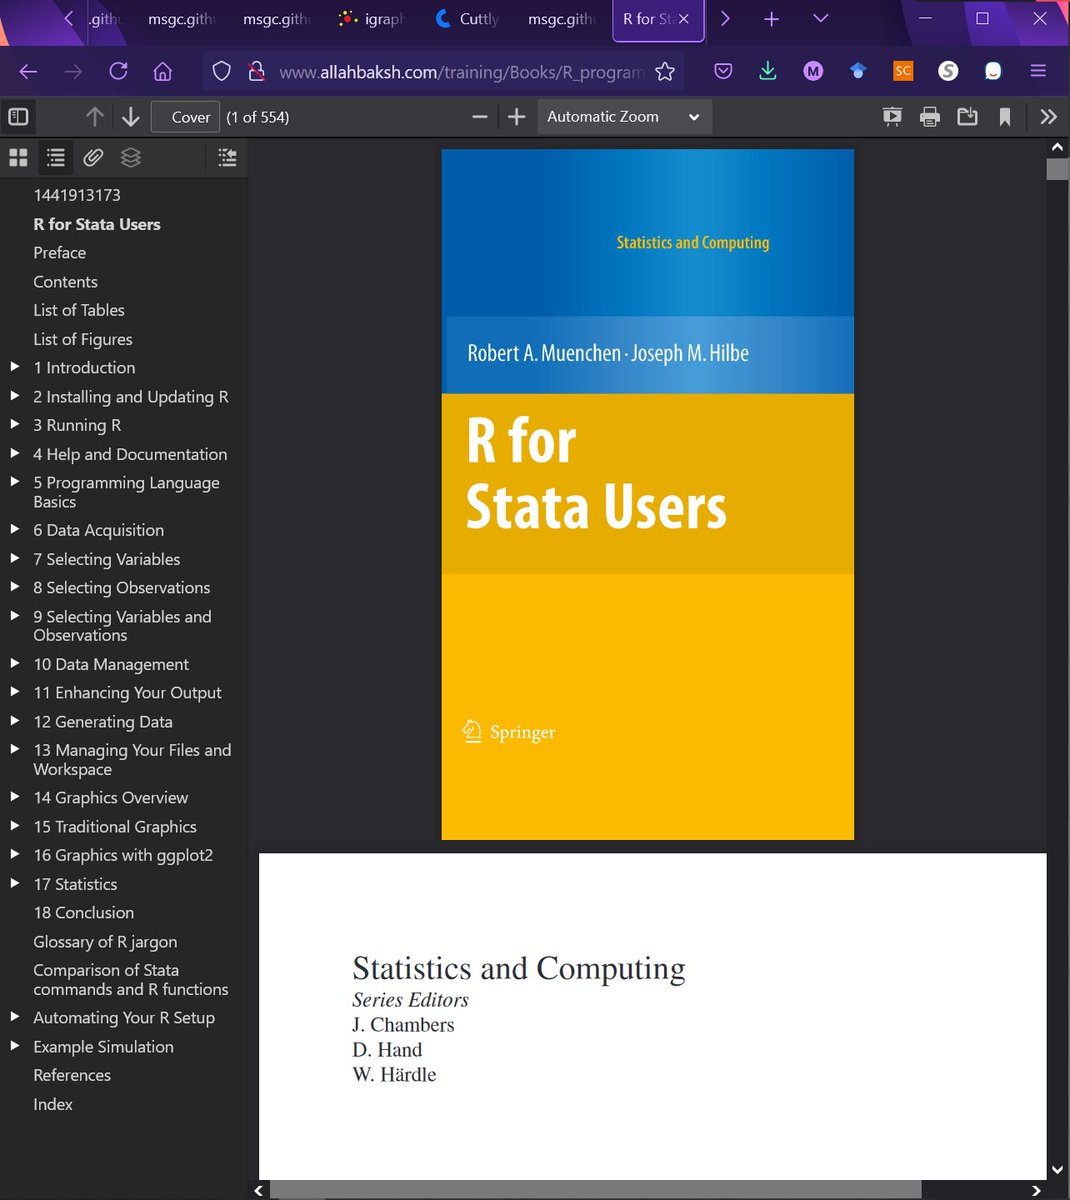Screen dimensions: 1070x1200
Task: Expand the 17 Statistics outline item
Action: pyautogui.click(x=15, y=884)
